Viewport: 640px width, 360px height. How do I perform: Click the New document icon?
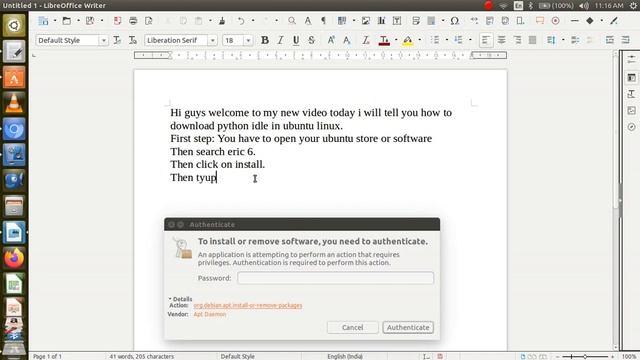point(43,21)
